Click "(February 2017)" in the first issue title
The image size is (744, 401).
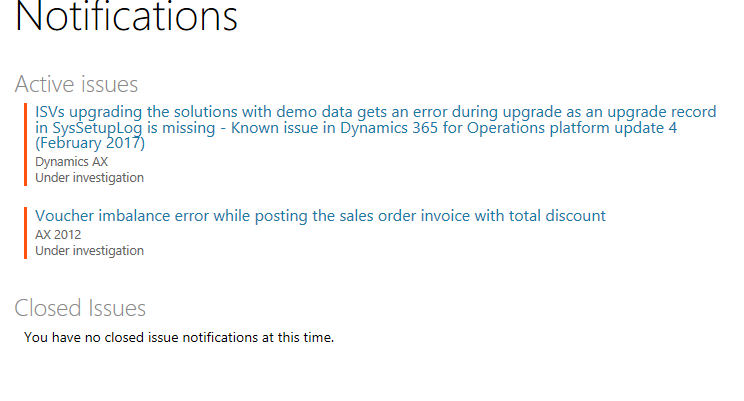click(90, 143)
